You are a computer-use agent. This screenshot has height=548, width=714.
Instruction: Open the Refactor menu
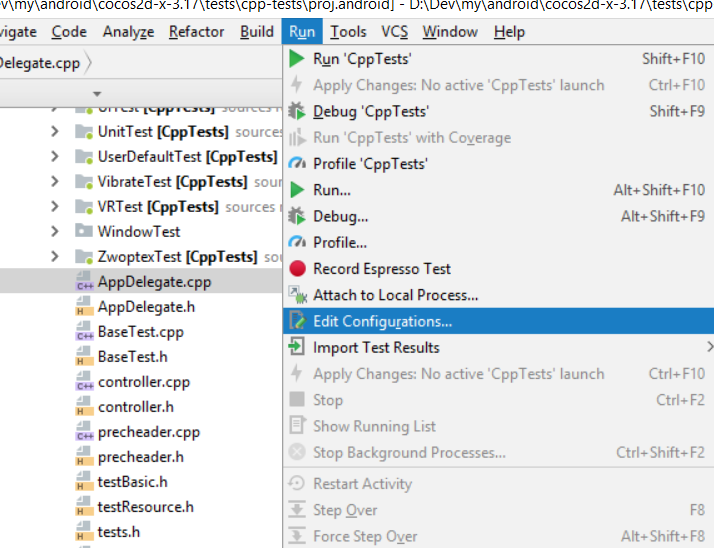point(196,32)
